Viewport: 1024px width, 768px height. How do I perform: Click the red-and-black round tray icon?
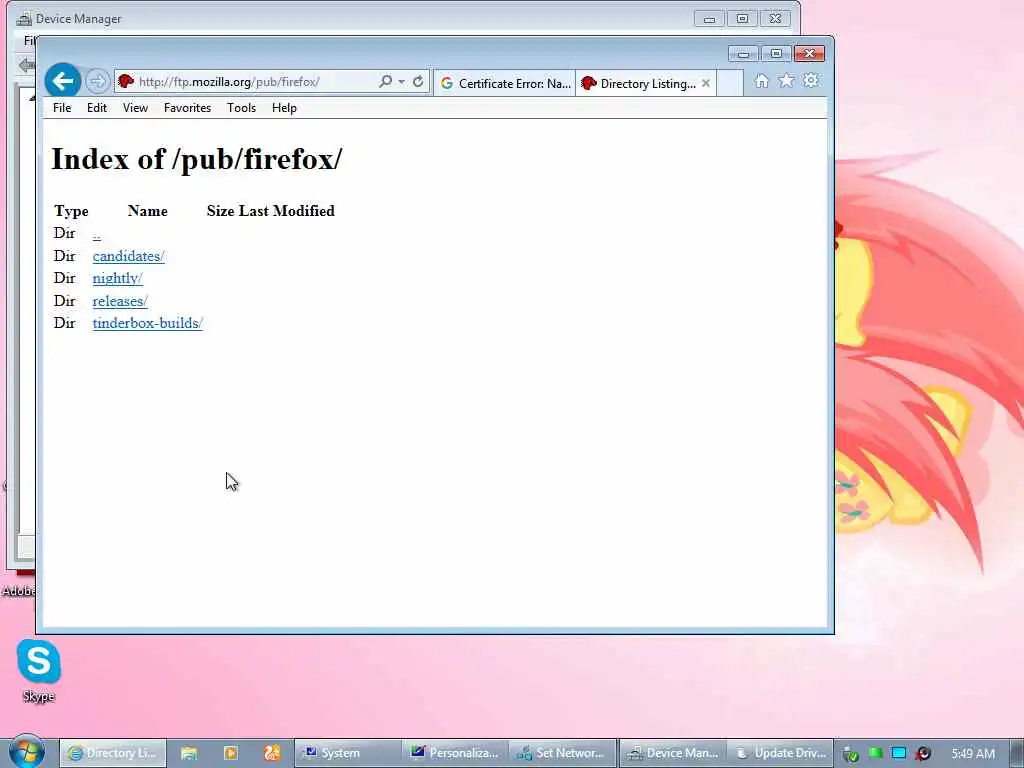923,754
